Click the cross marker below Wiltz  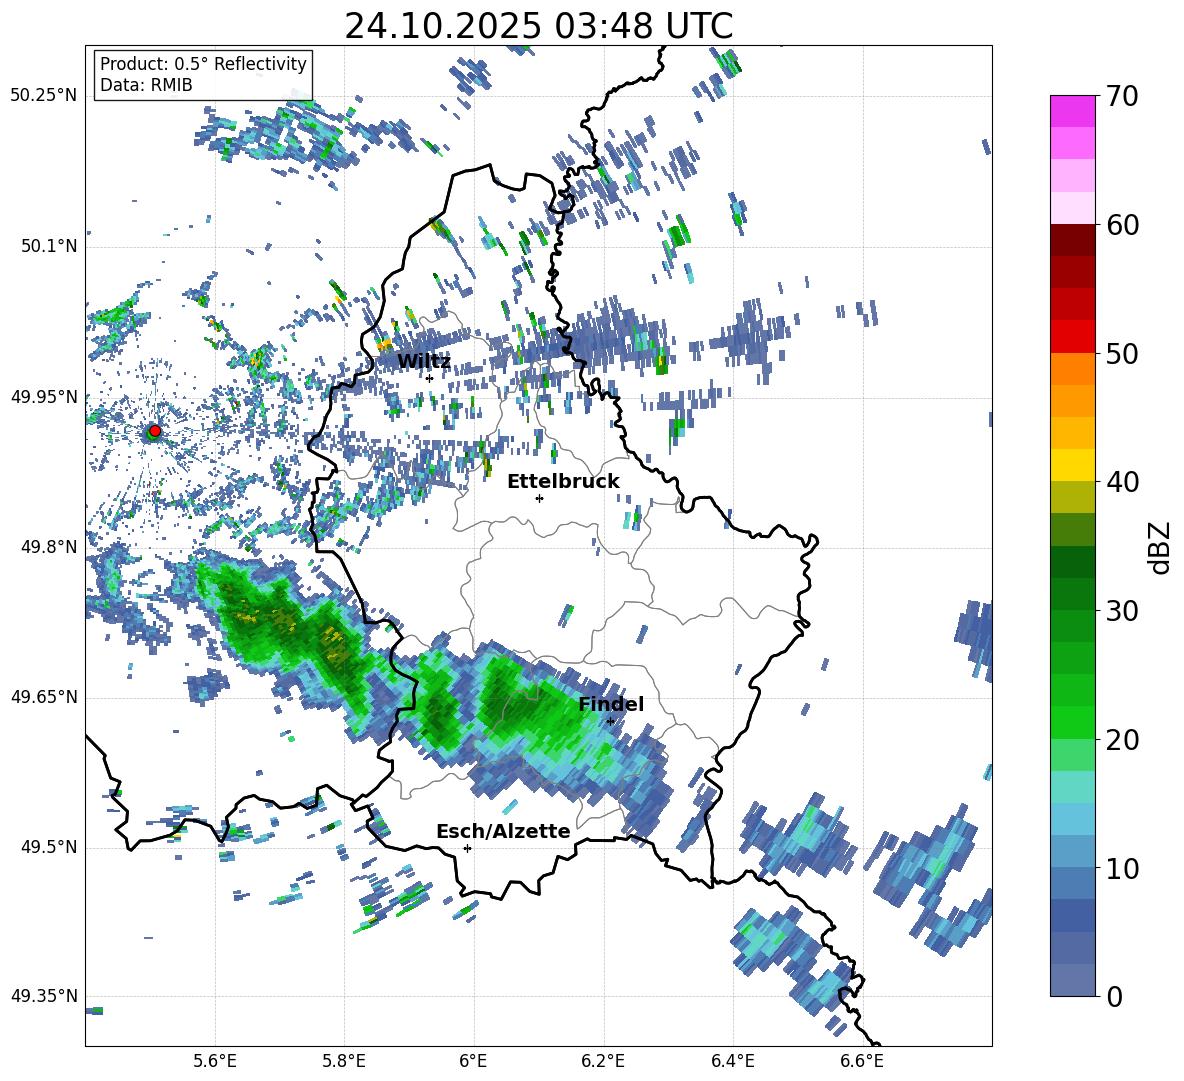pyautogui.click(x=429, y=378)
